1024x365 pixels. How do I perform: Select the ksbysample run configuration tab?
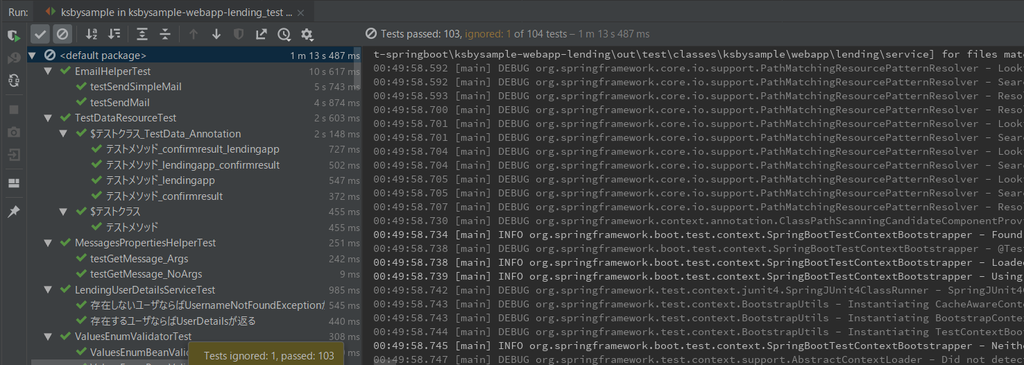point(173,11)
